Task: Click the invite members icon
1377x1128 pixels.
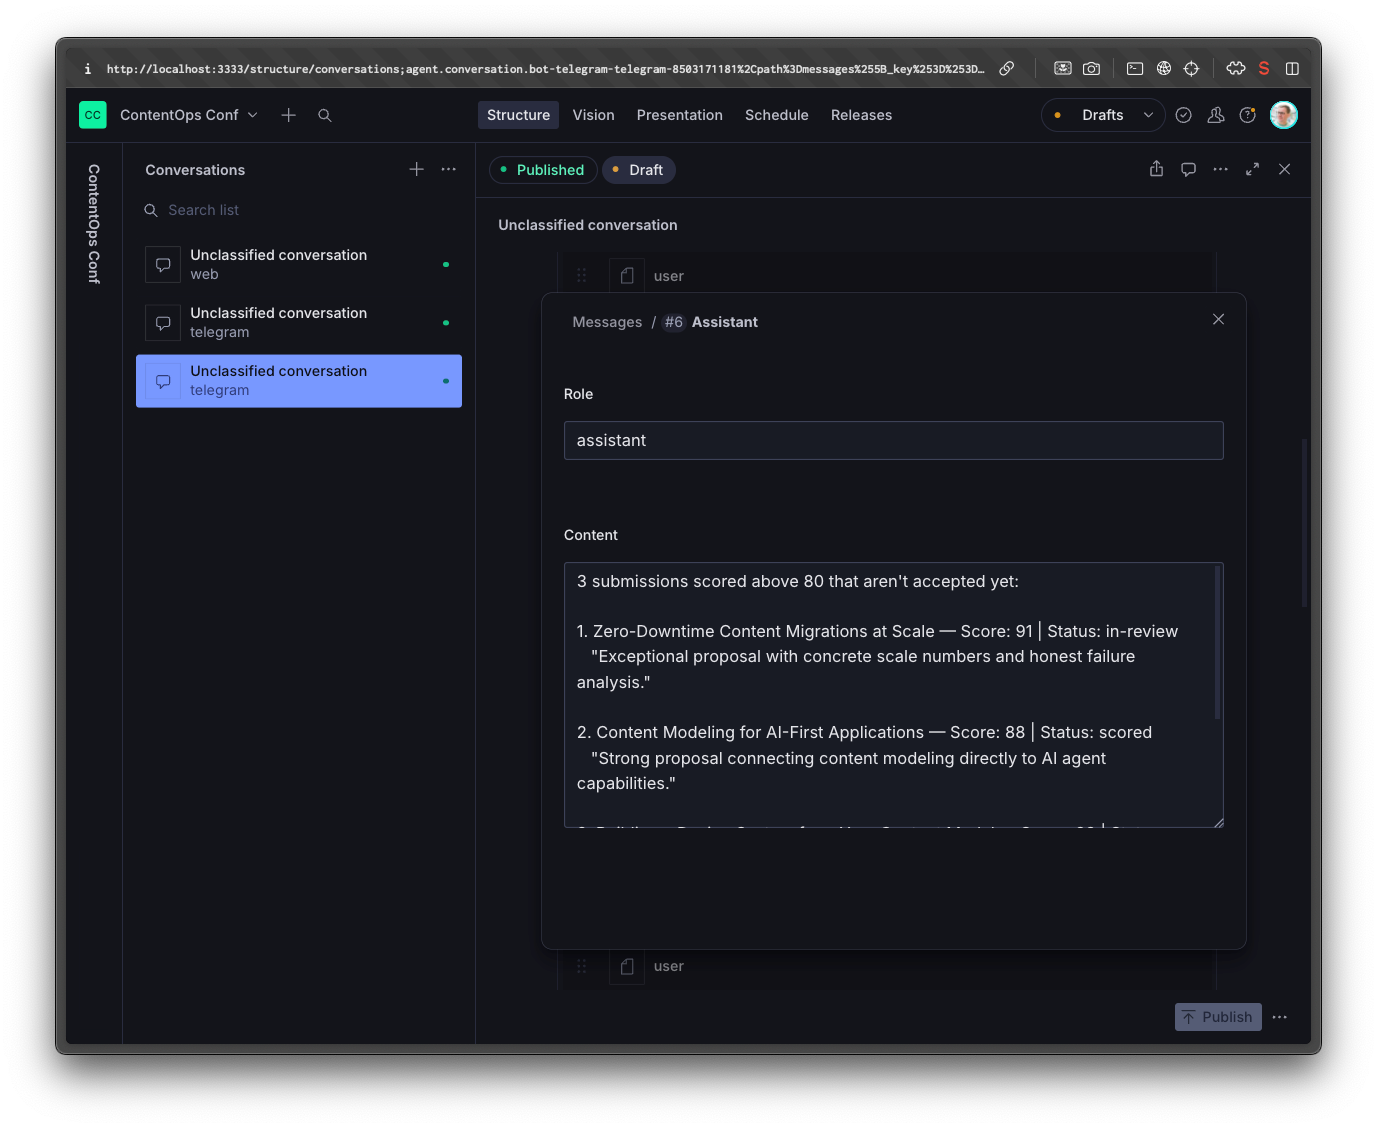Action: pyautogui.click(x=1215, y=115)
